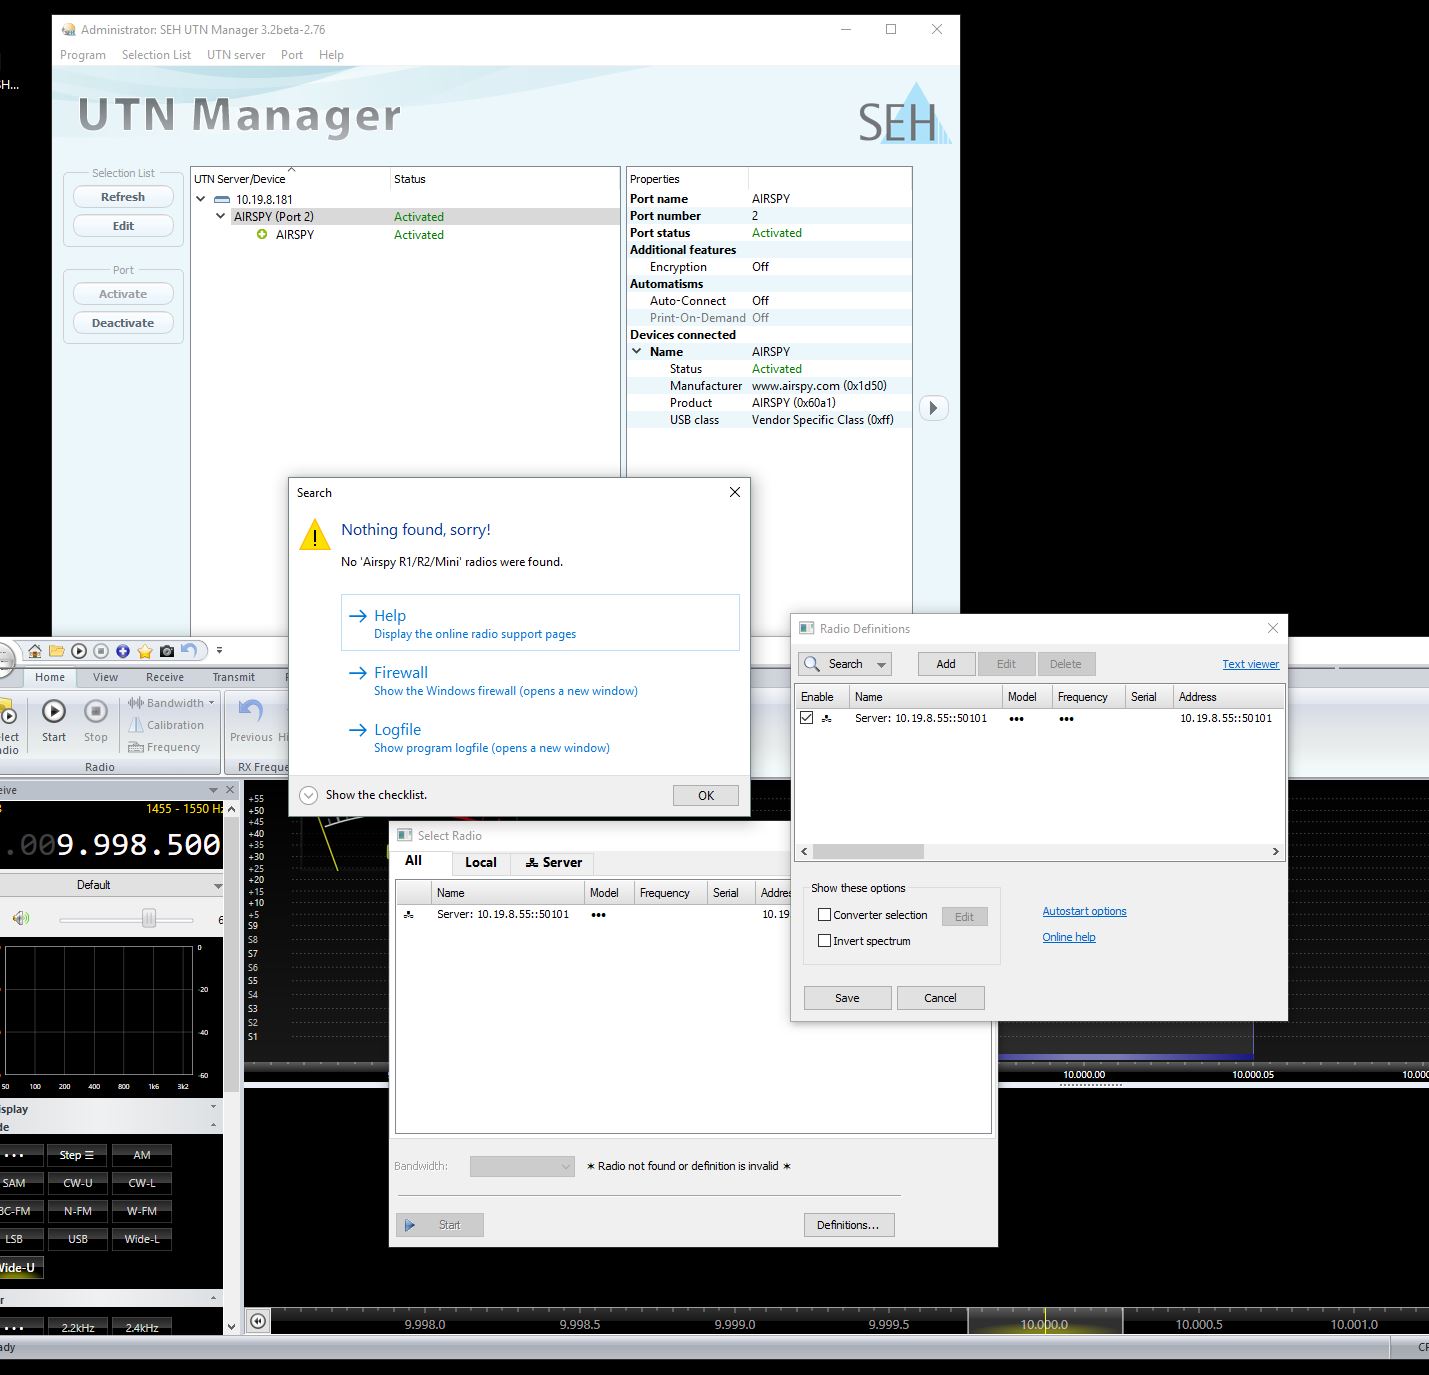The width and height of the screenshot is (1429, 1375).
Task: Mute audio with the speaker icon
Action: [21, 918]
